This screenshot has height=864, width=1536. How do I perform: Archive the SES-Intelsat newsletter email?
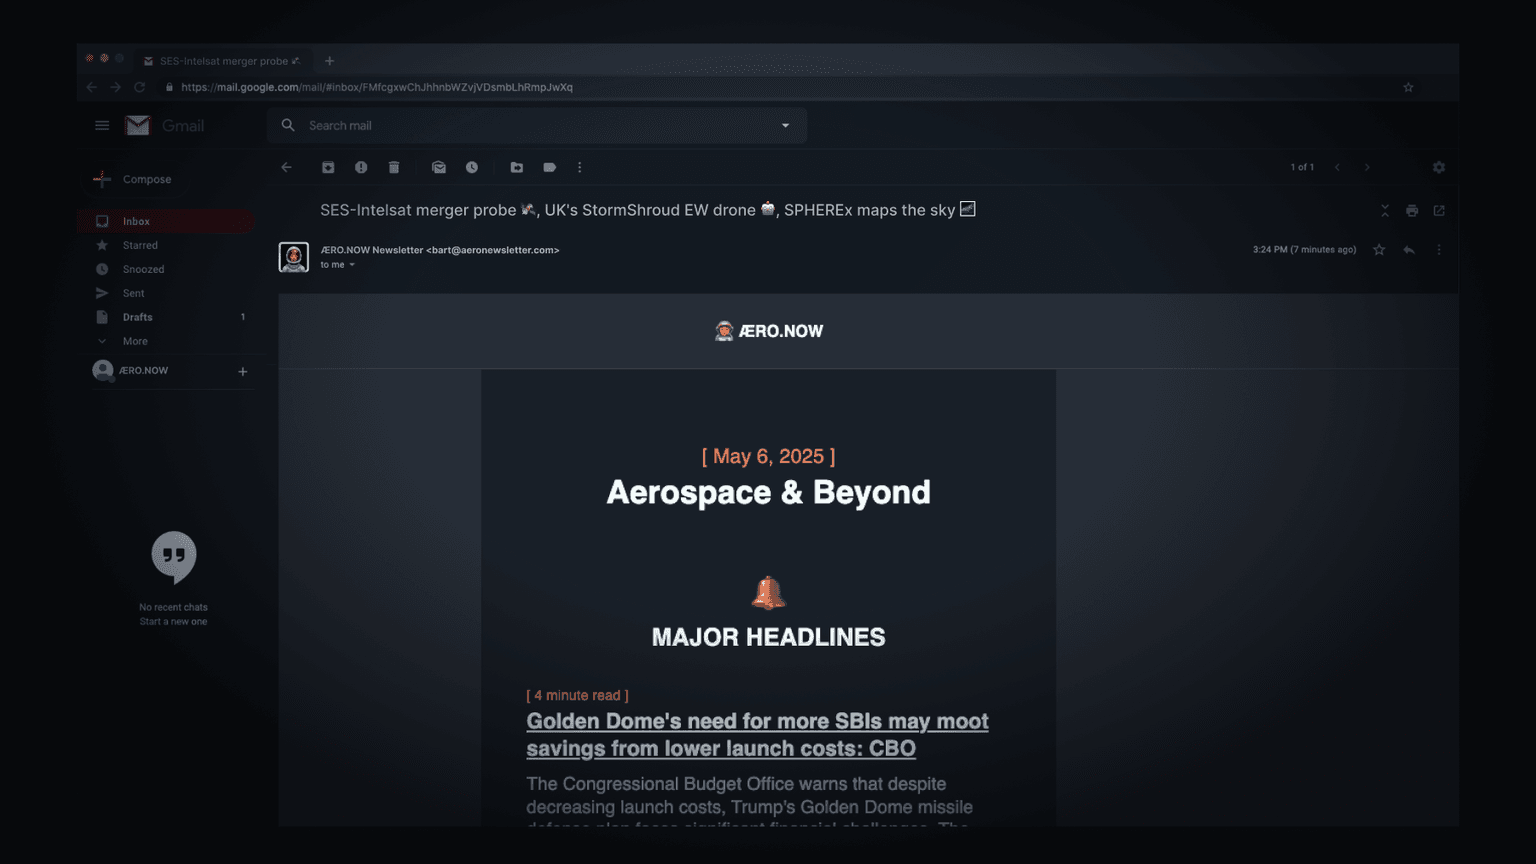click(x=328, y=167)
